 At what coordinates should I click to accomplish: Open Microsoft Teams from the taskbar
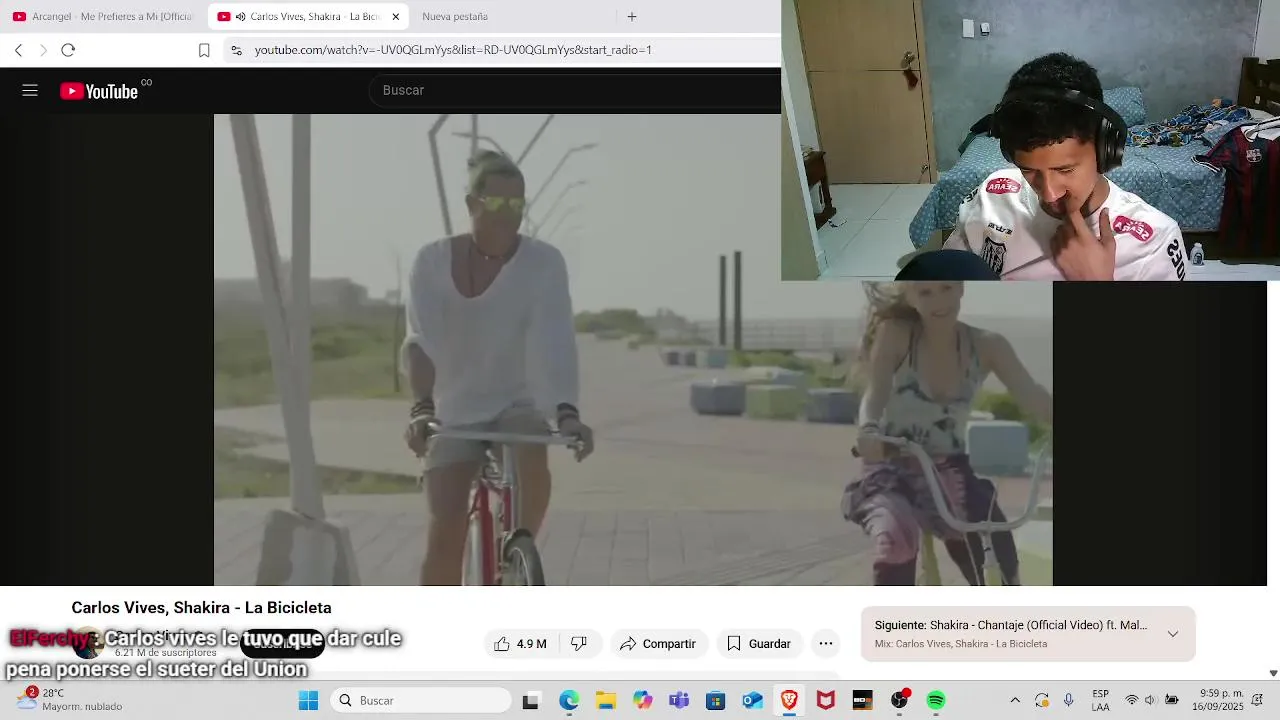679,701
